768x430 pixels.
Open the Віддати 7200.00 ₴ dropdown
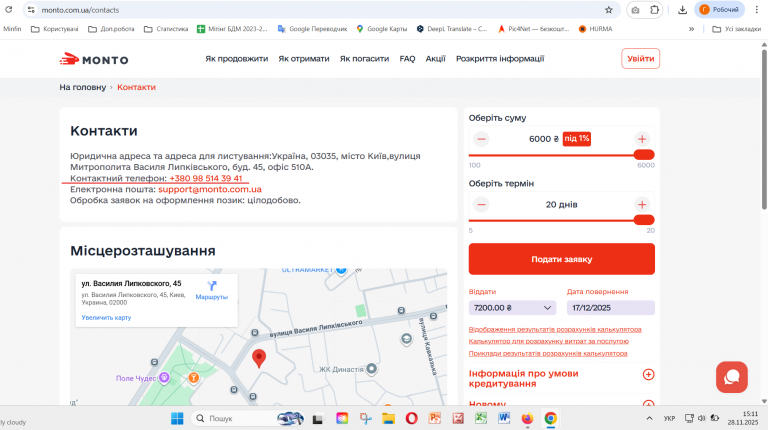[512, 308]
